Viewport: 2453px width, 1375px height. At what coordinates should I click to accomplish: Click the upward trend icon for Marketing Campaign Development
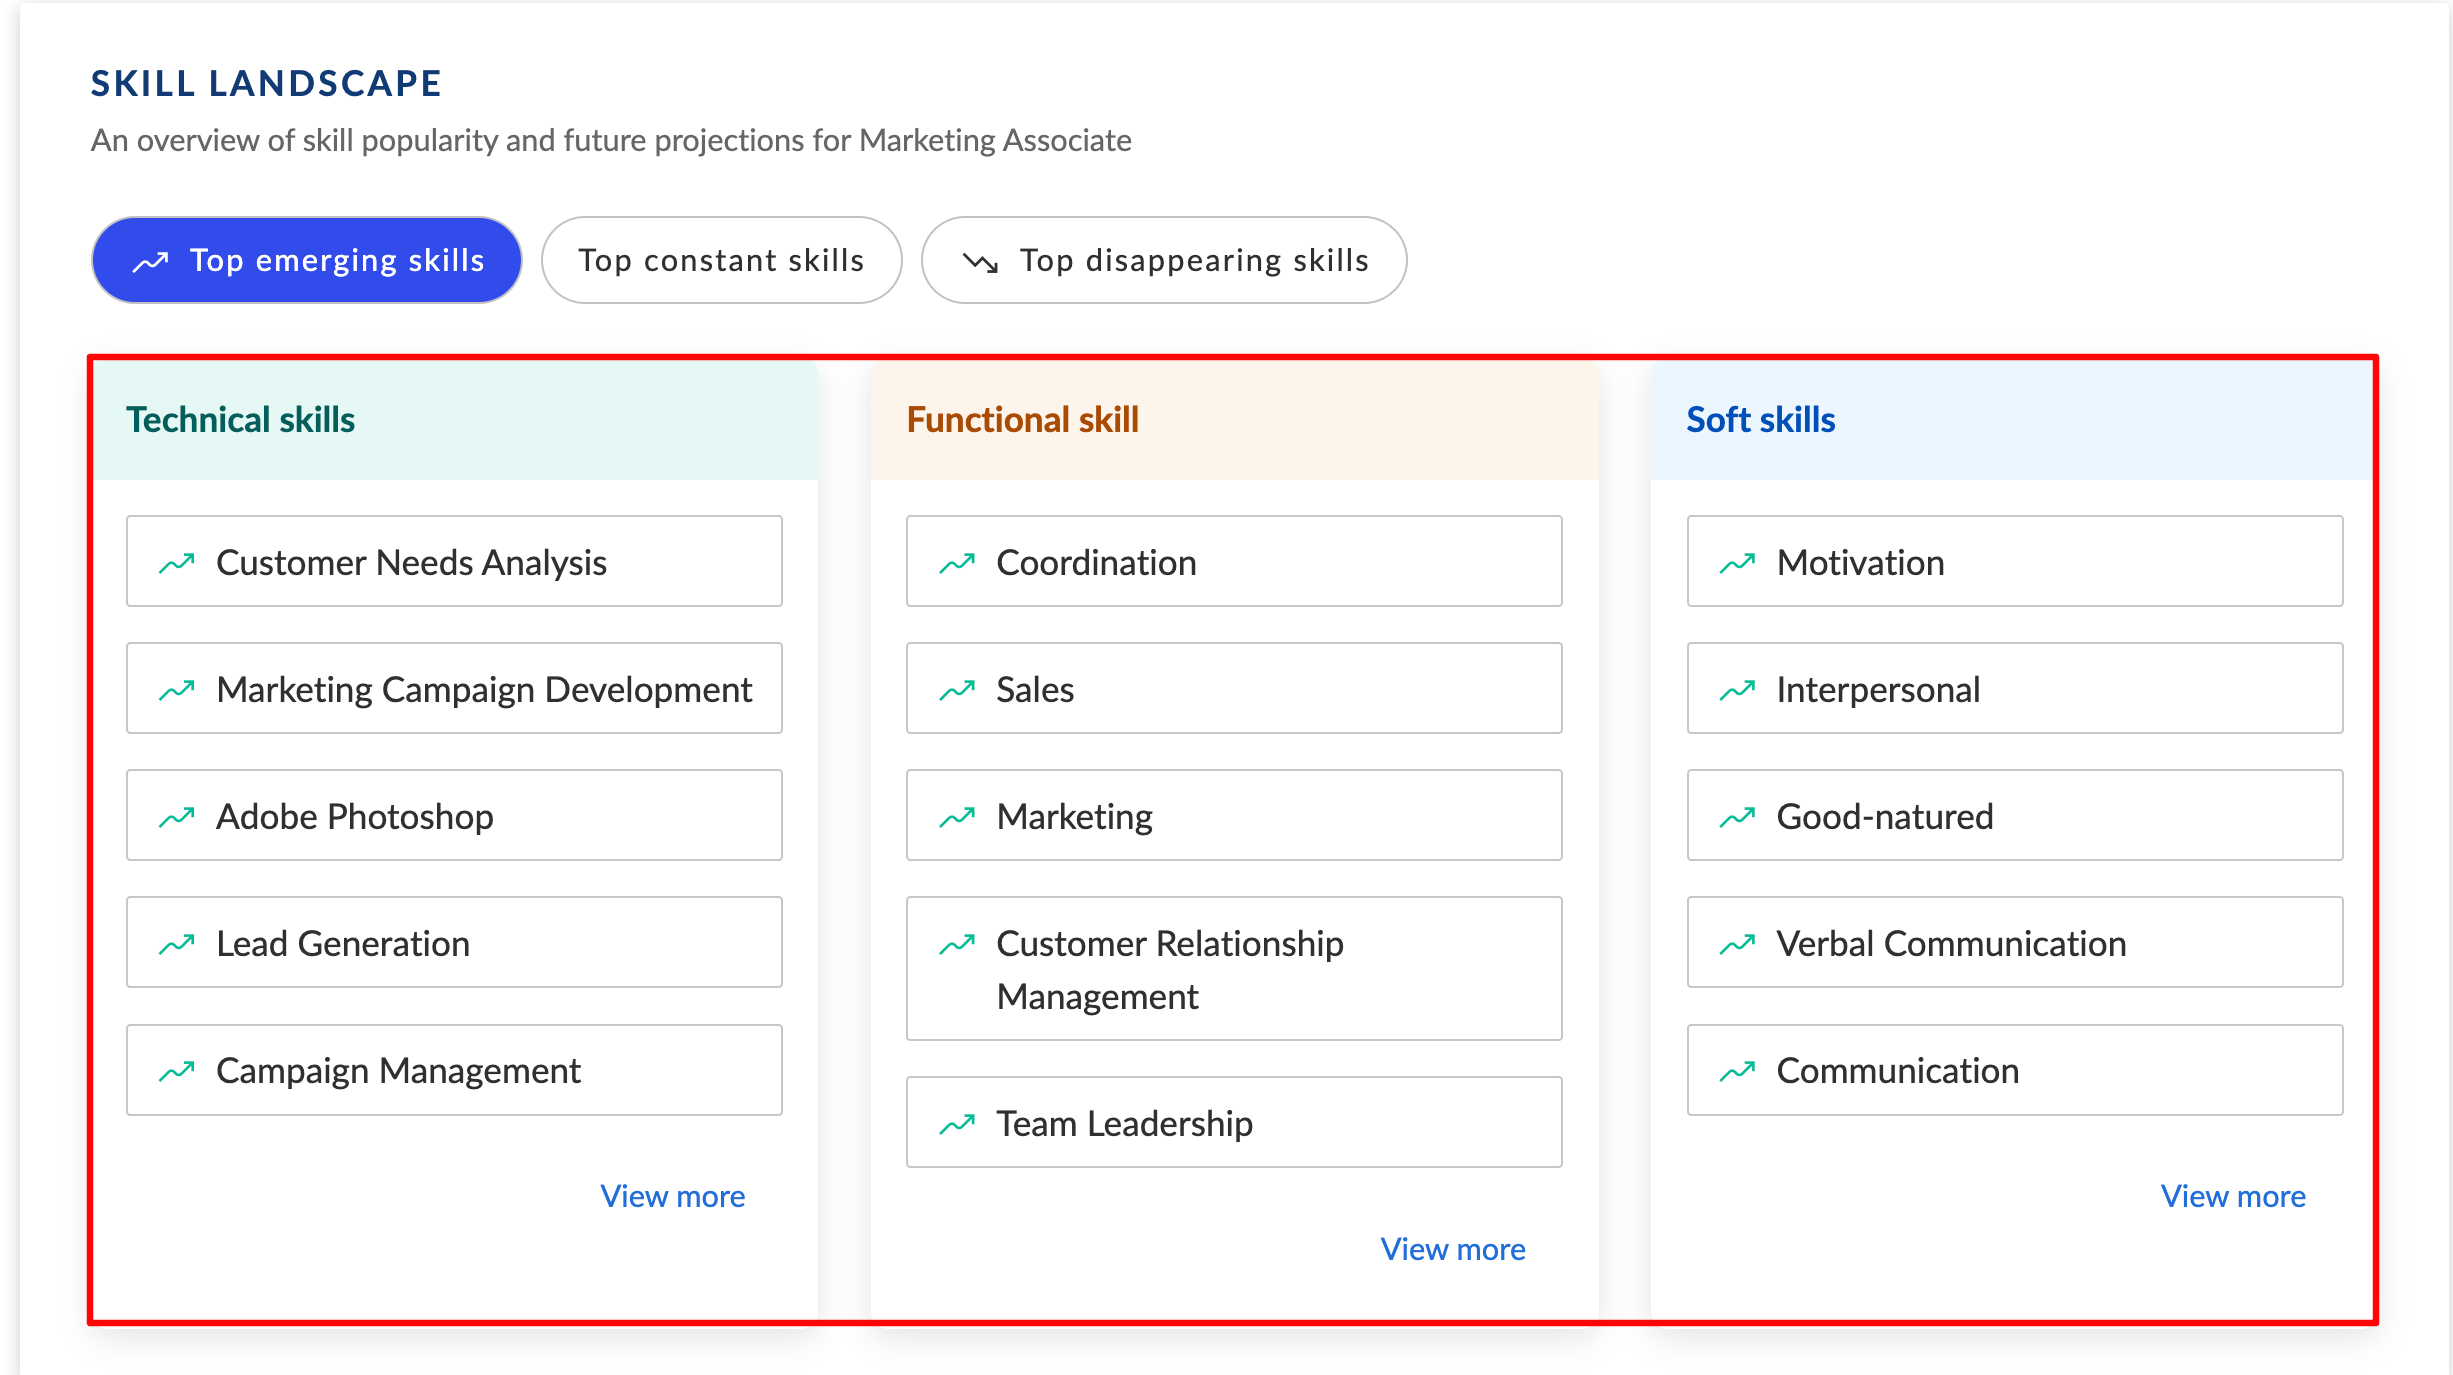(x=182, y=689)
